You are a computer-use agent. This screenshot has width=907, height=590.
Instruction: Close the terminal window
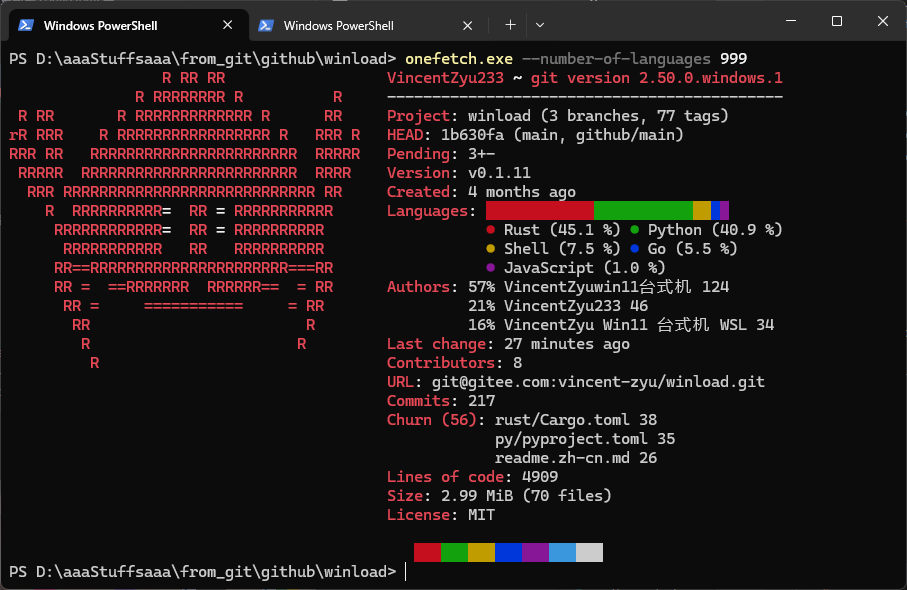pos(882,21)
